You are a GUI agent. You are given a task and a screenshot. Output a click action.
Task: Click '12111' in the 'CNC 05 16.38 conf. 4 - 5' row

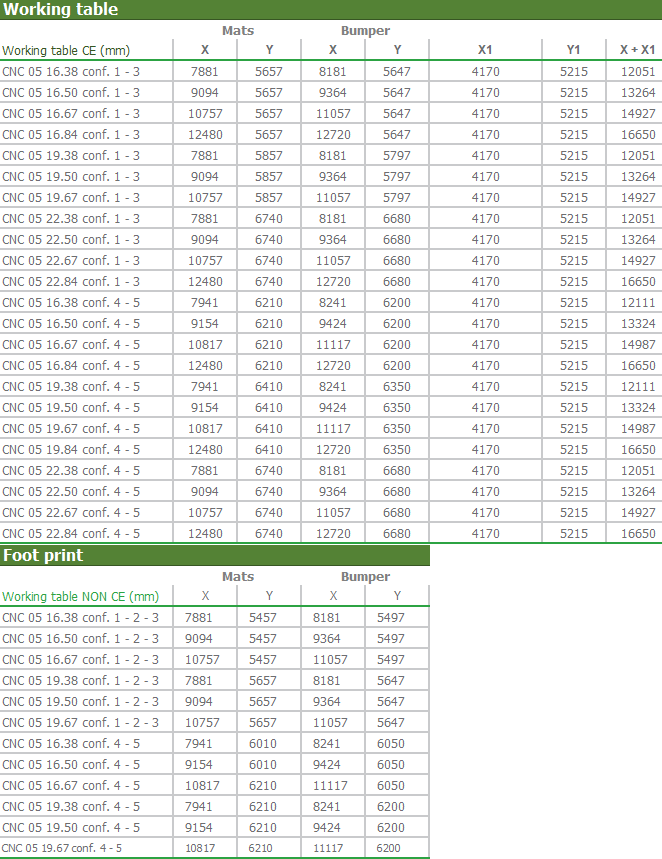(638, 303)
